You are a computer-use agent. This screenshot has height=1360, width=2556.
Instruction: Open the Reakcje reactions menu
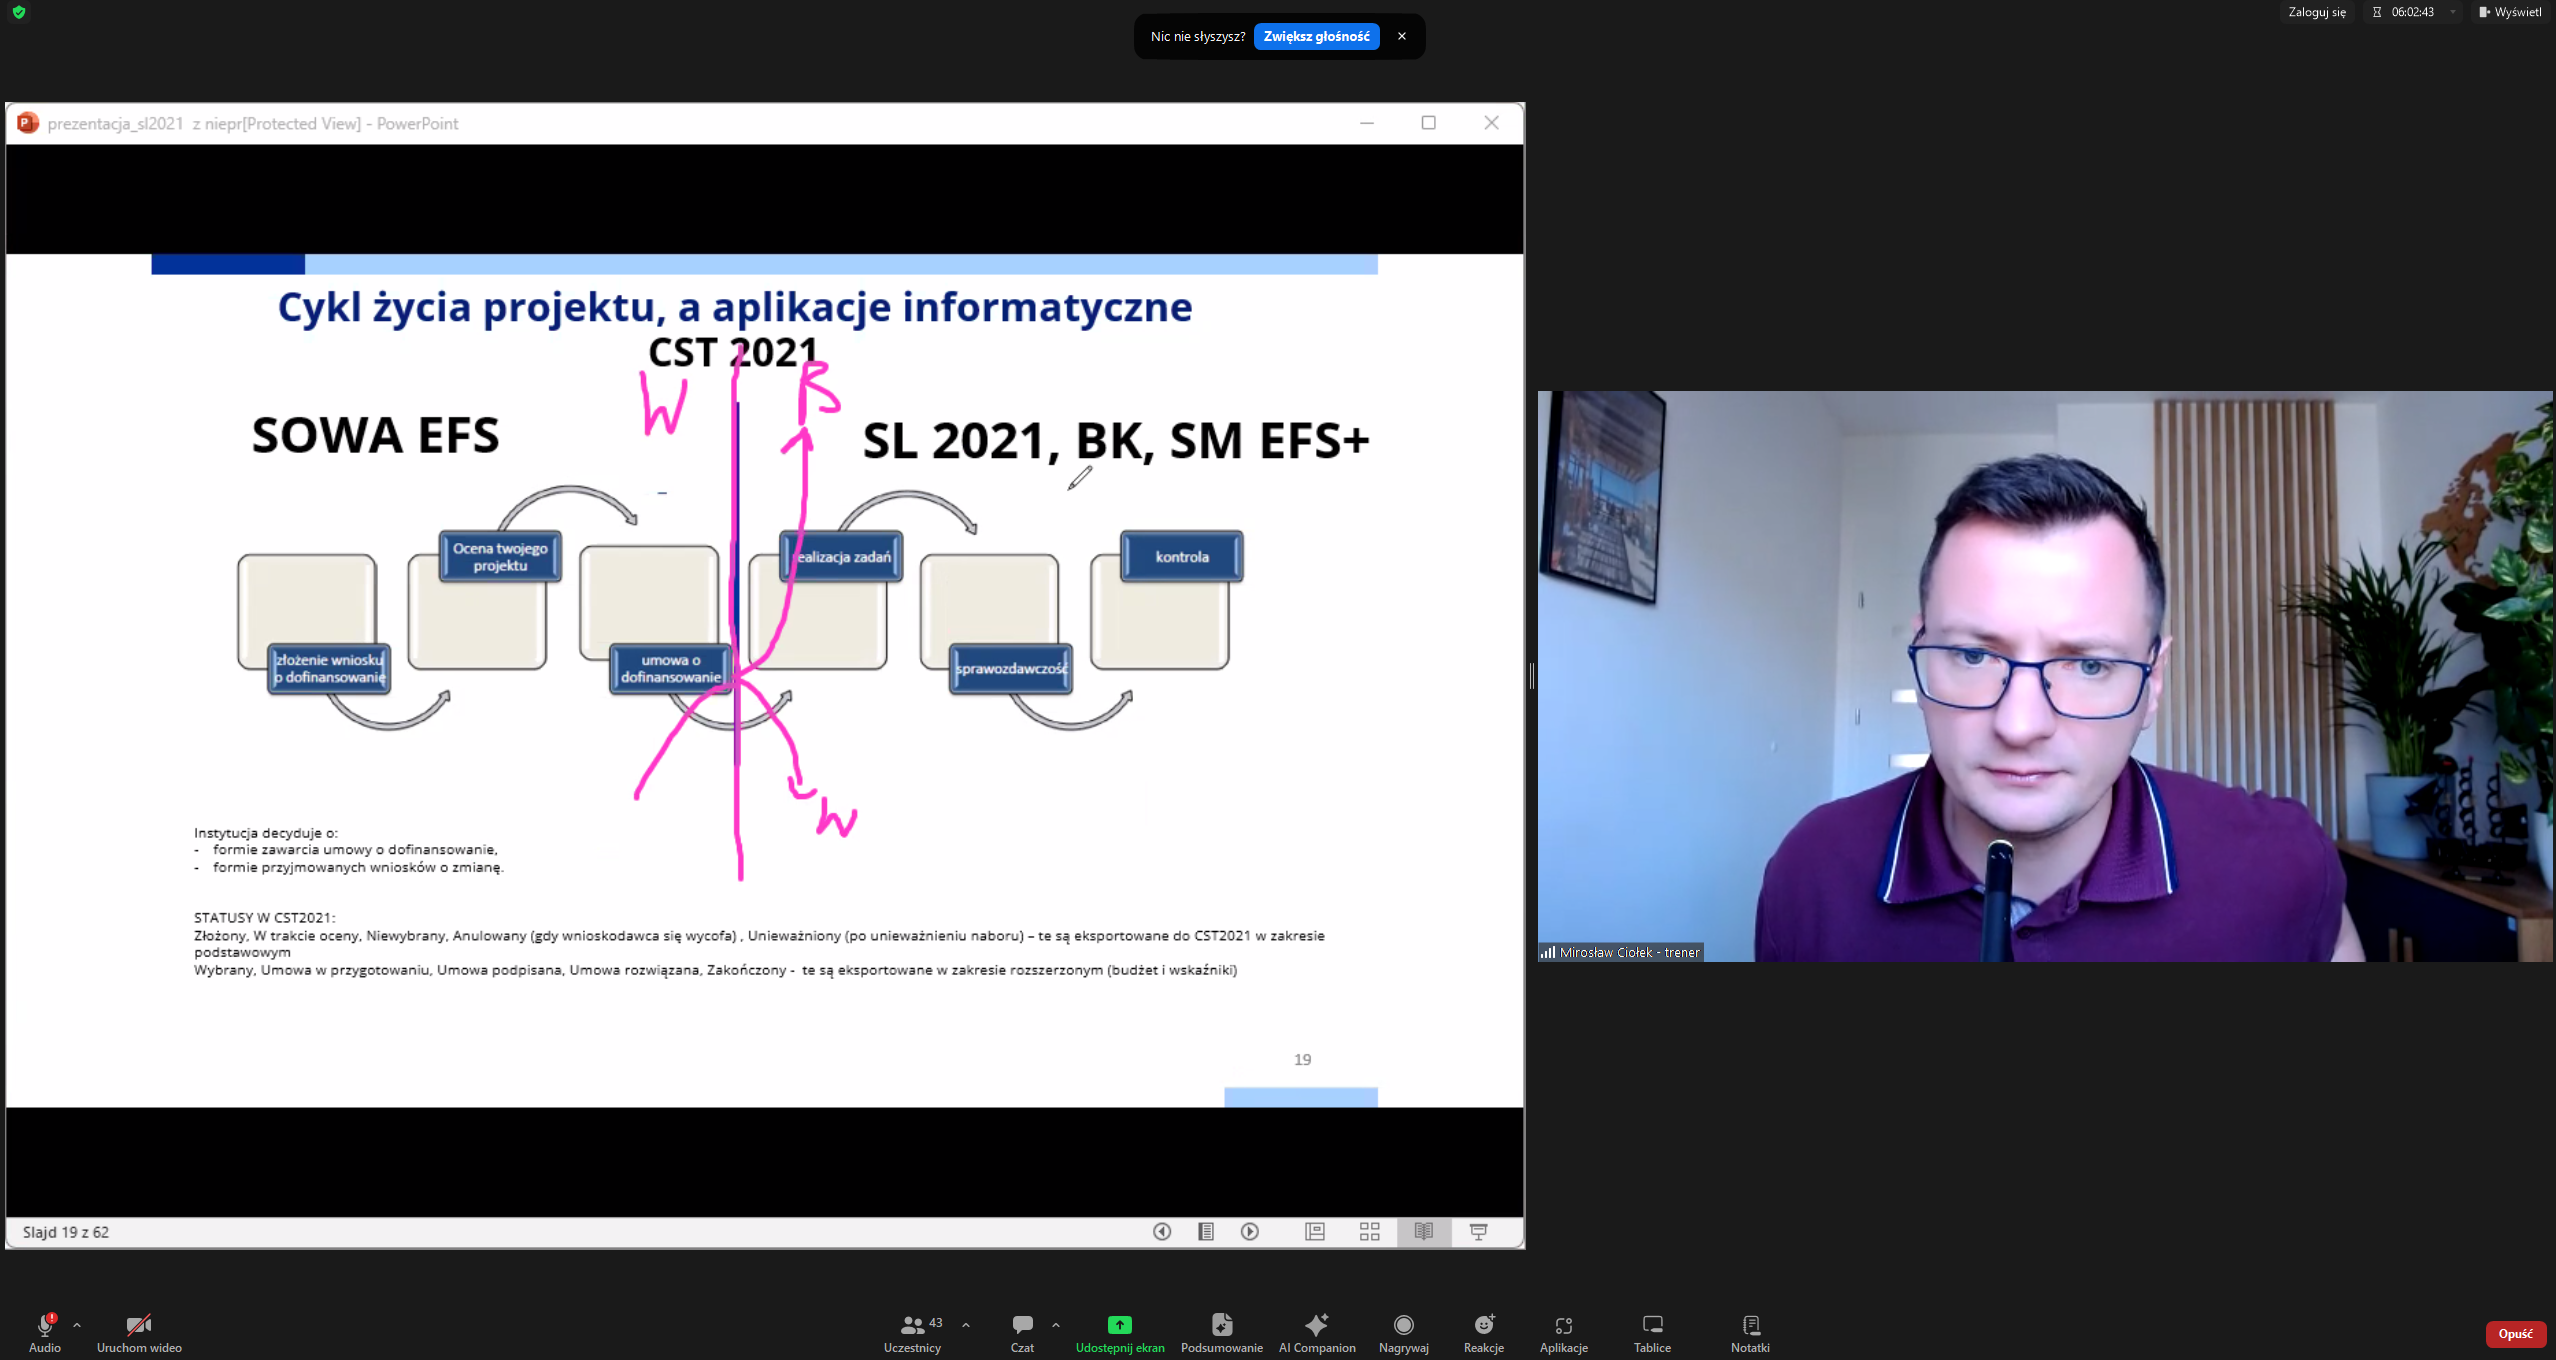(x=1483, y=1325)
